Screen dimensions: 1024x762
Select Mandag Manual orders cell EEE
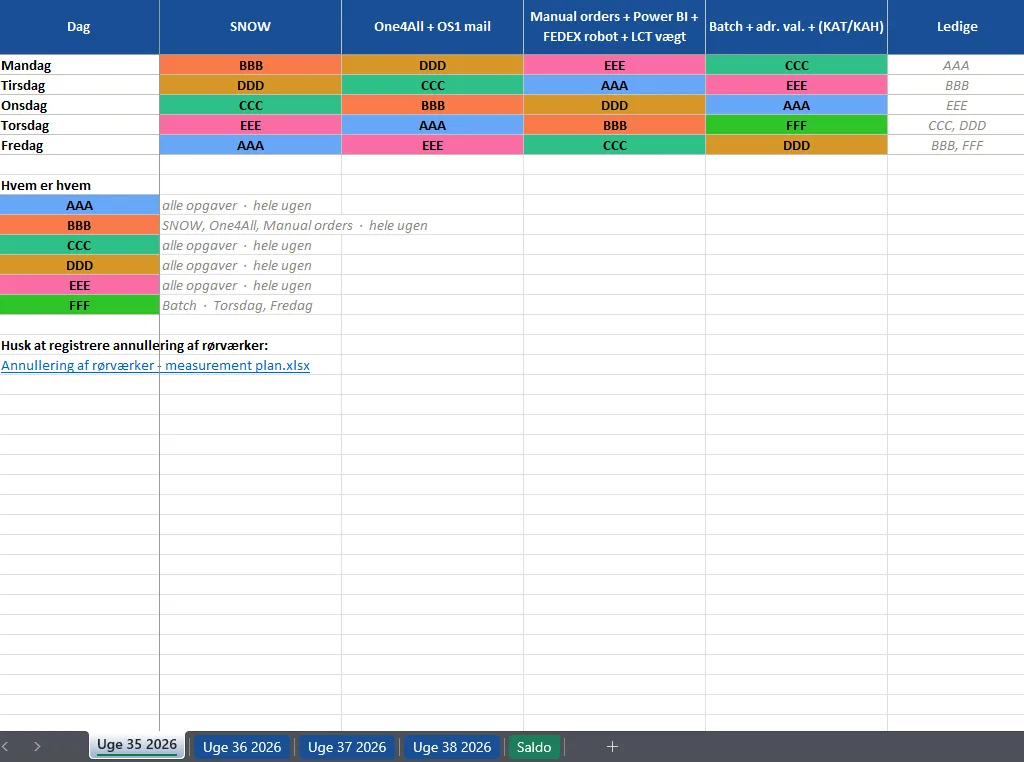click(615, 65)
